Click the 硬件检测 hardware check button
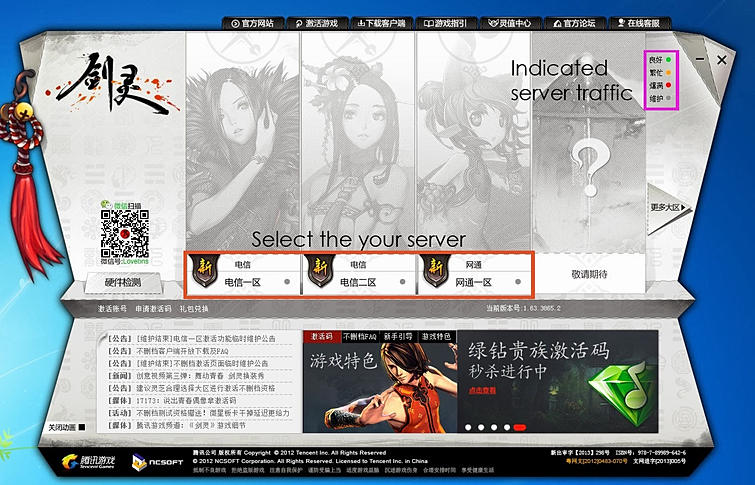The height and width of the screenshot is (485, 755). tap(123, 282)
